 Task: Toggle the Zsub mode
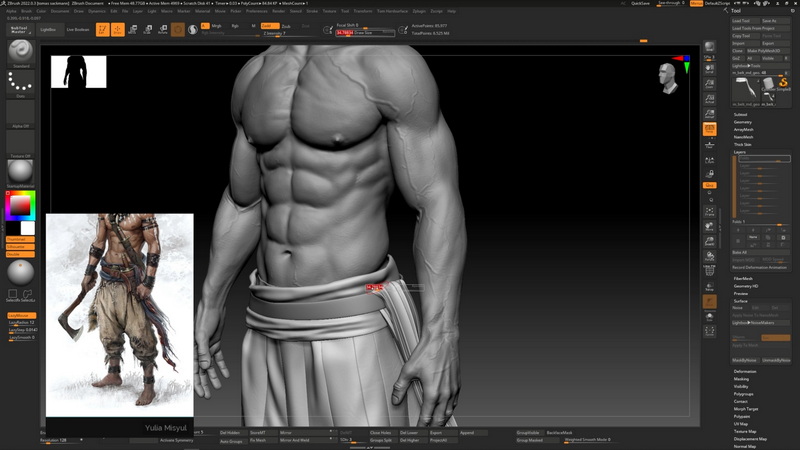coord(286,26)
